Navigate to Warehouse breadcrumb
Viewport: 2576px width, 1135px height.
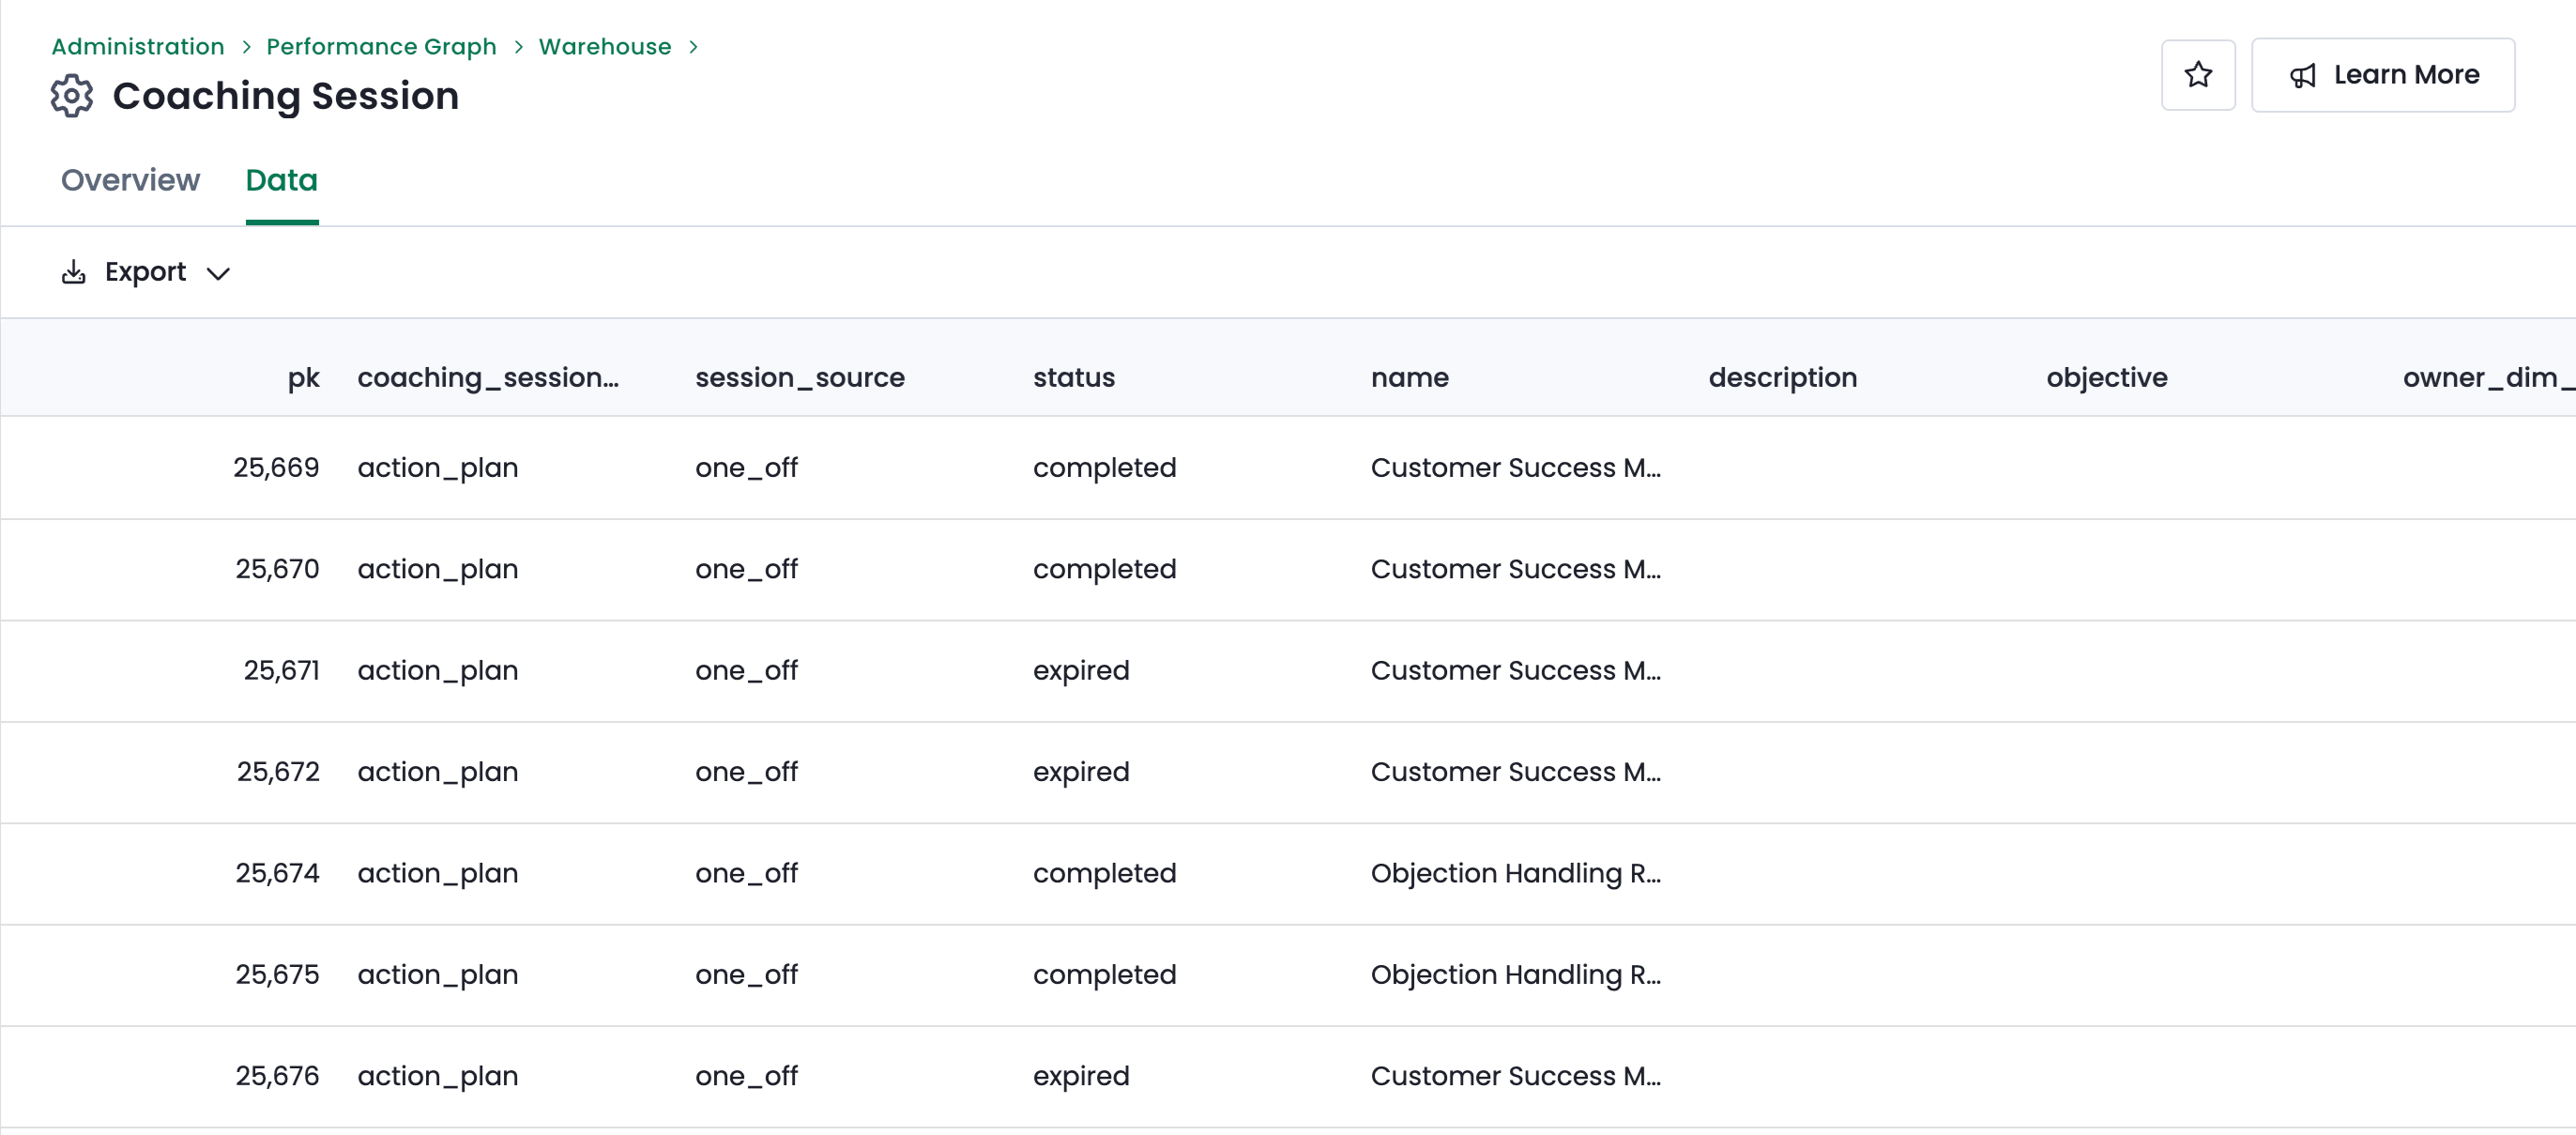click(x=605, y=47)
